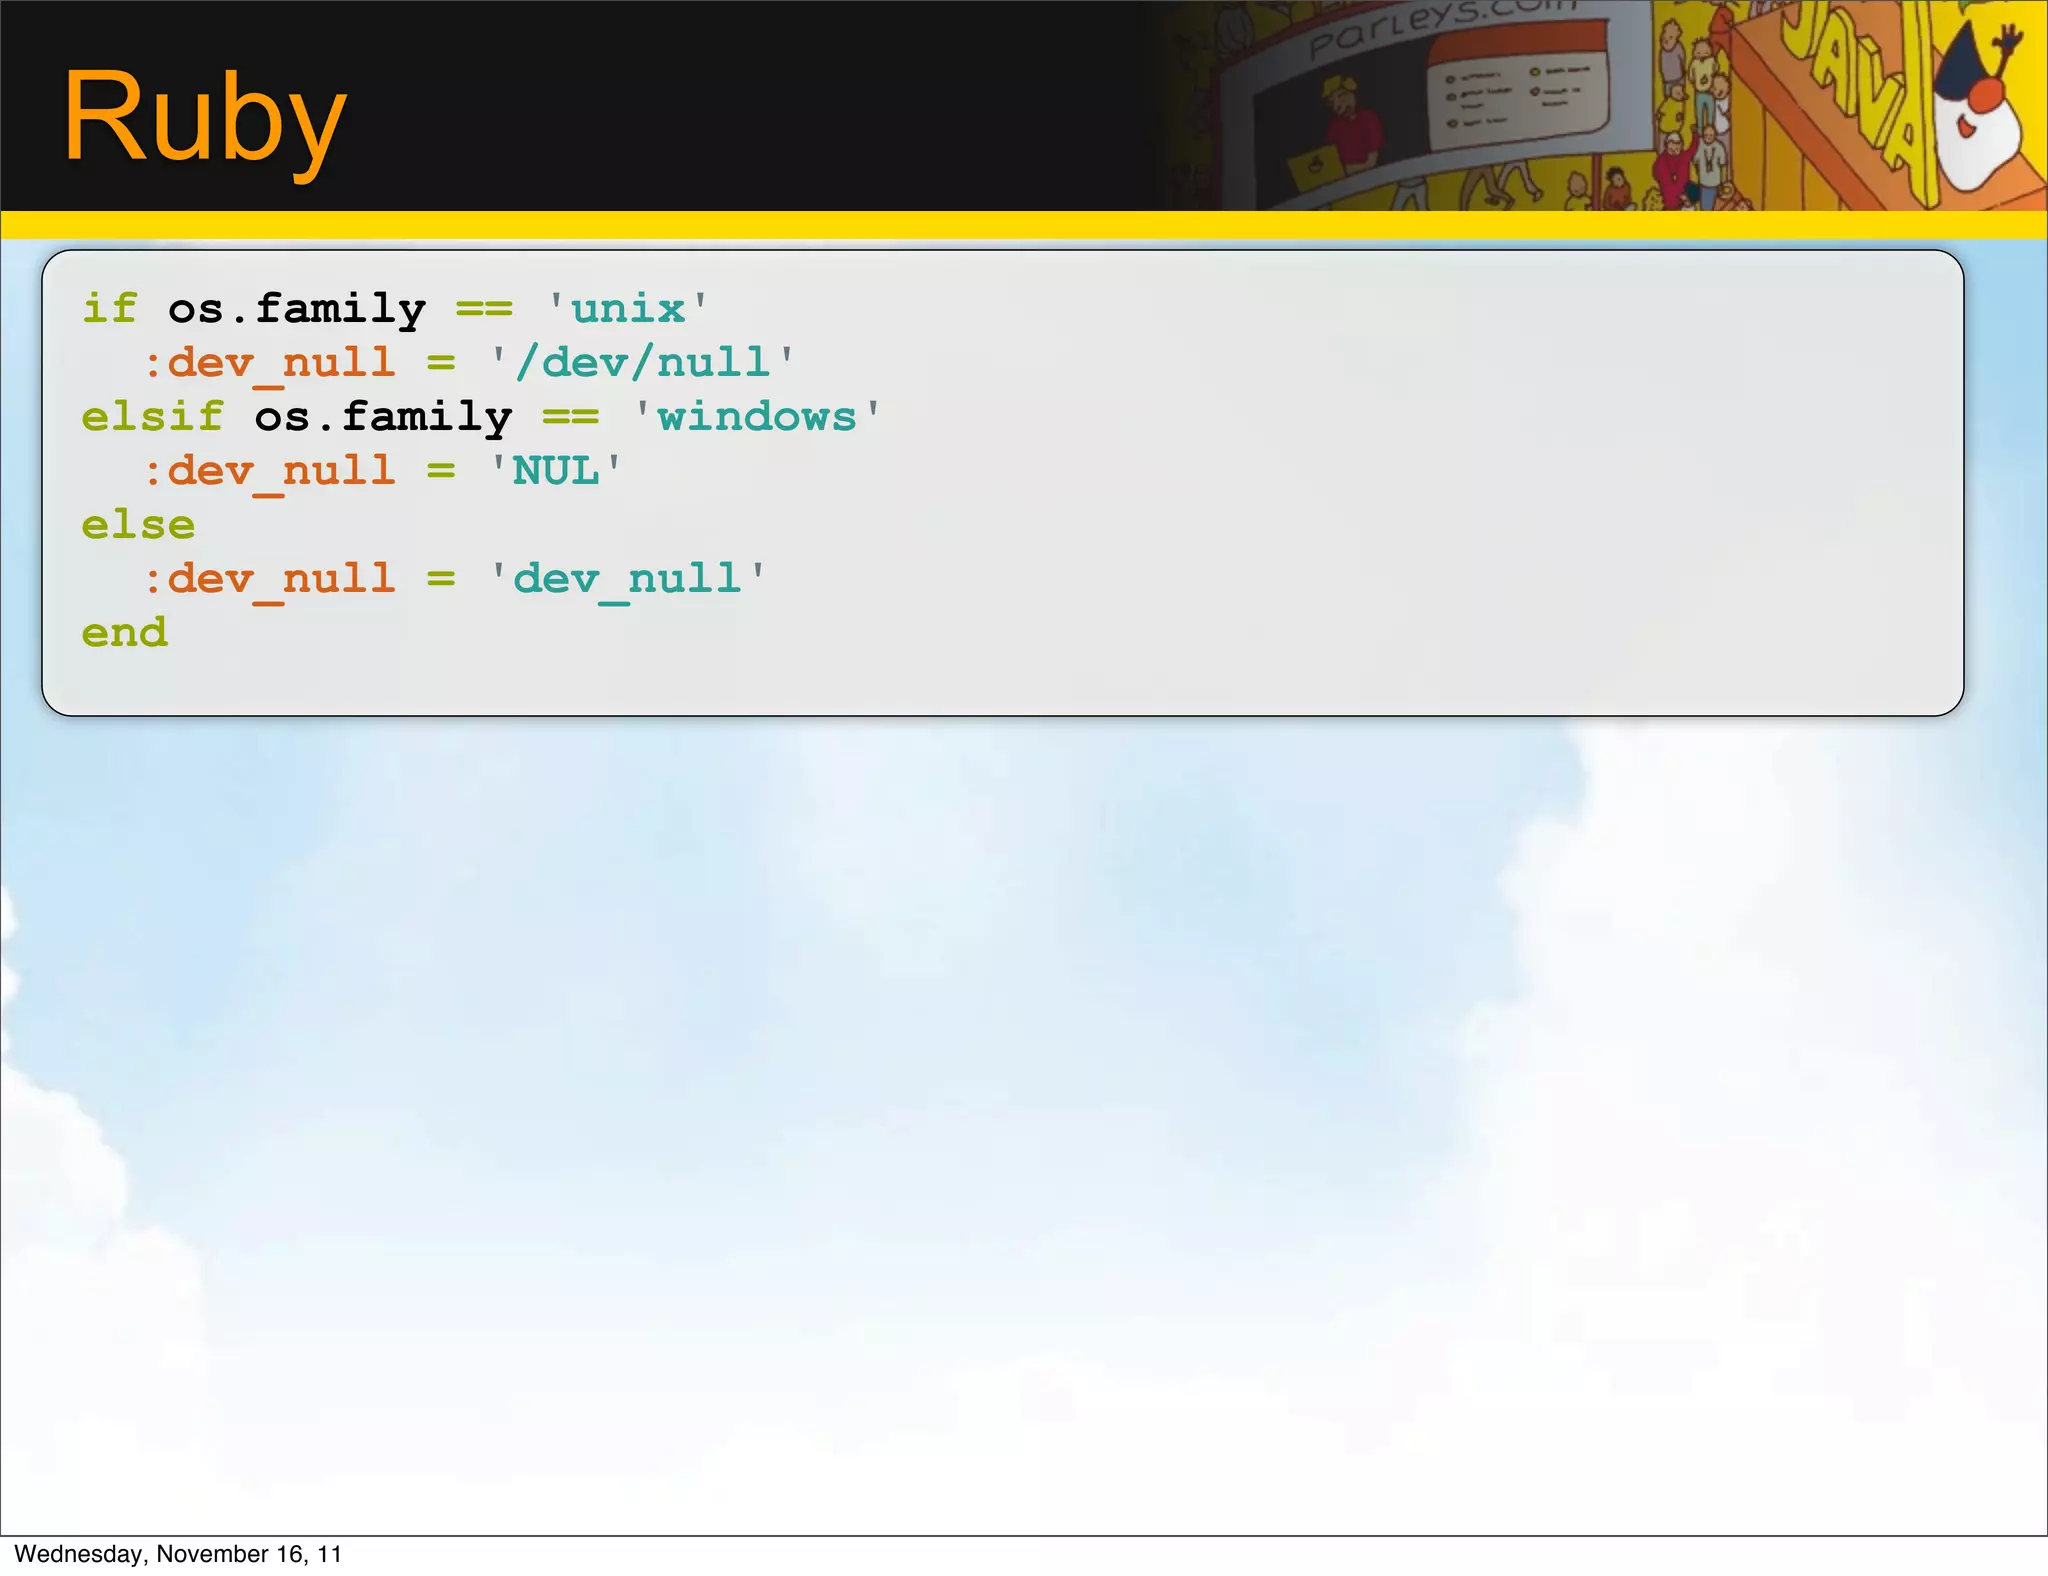The width and height of the screenshot is (2048, 1576).
Task: Select the '/dev/null' string value
Action: 641,362
